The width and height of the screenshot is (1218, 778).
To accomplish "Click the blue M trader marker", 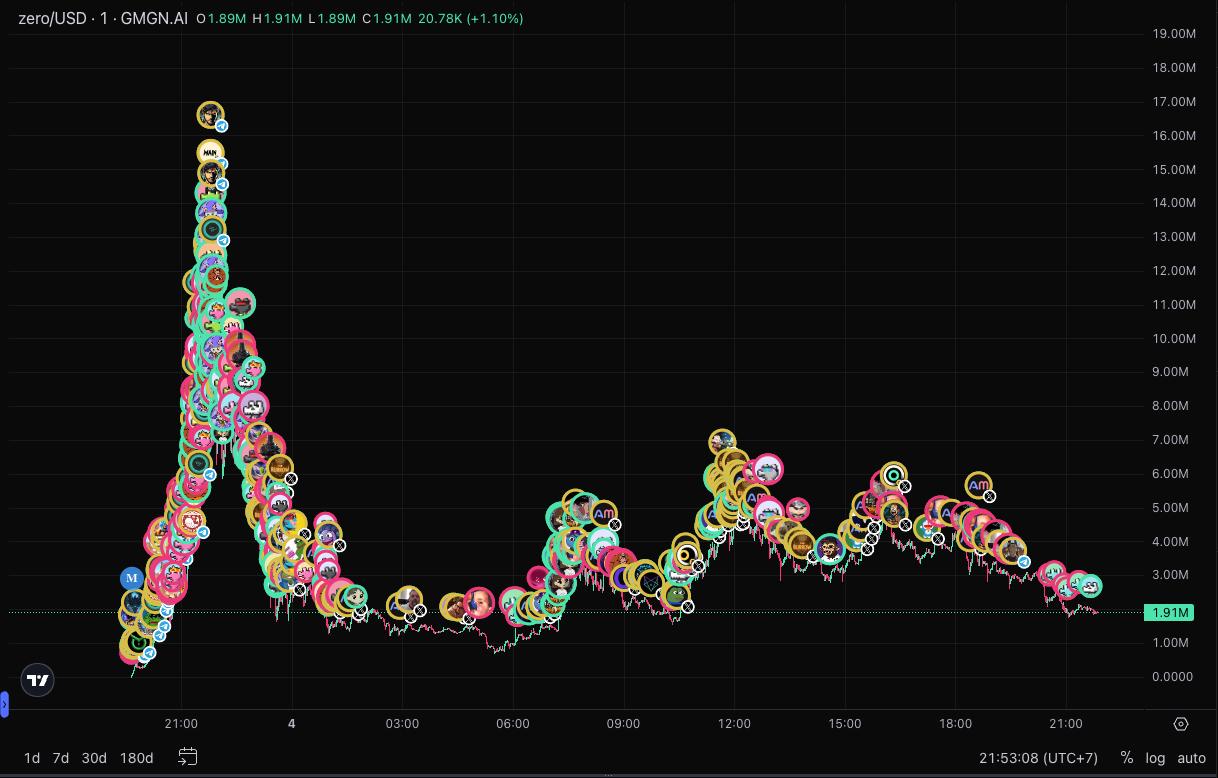I will pos(131,578).
